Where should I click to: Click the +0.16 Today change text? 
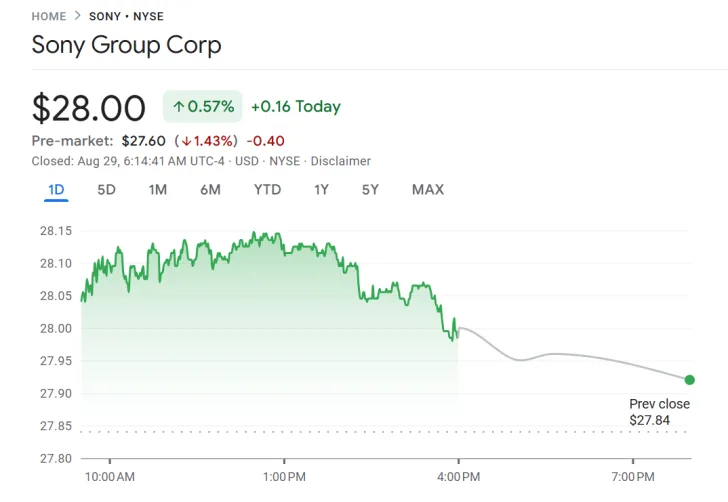296,107
